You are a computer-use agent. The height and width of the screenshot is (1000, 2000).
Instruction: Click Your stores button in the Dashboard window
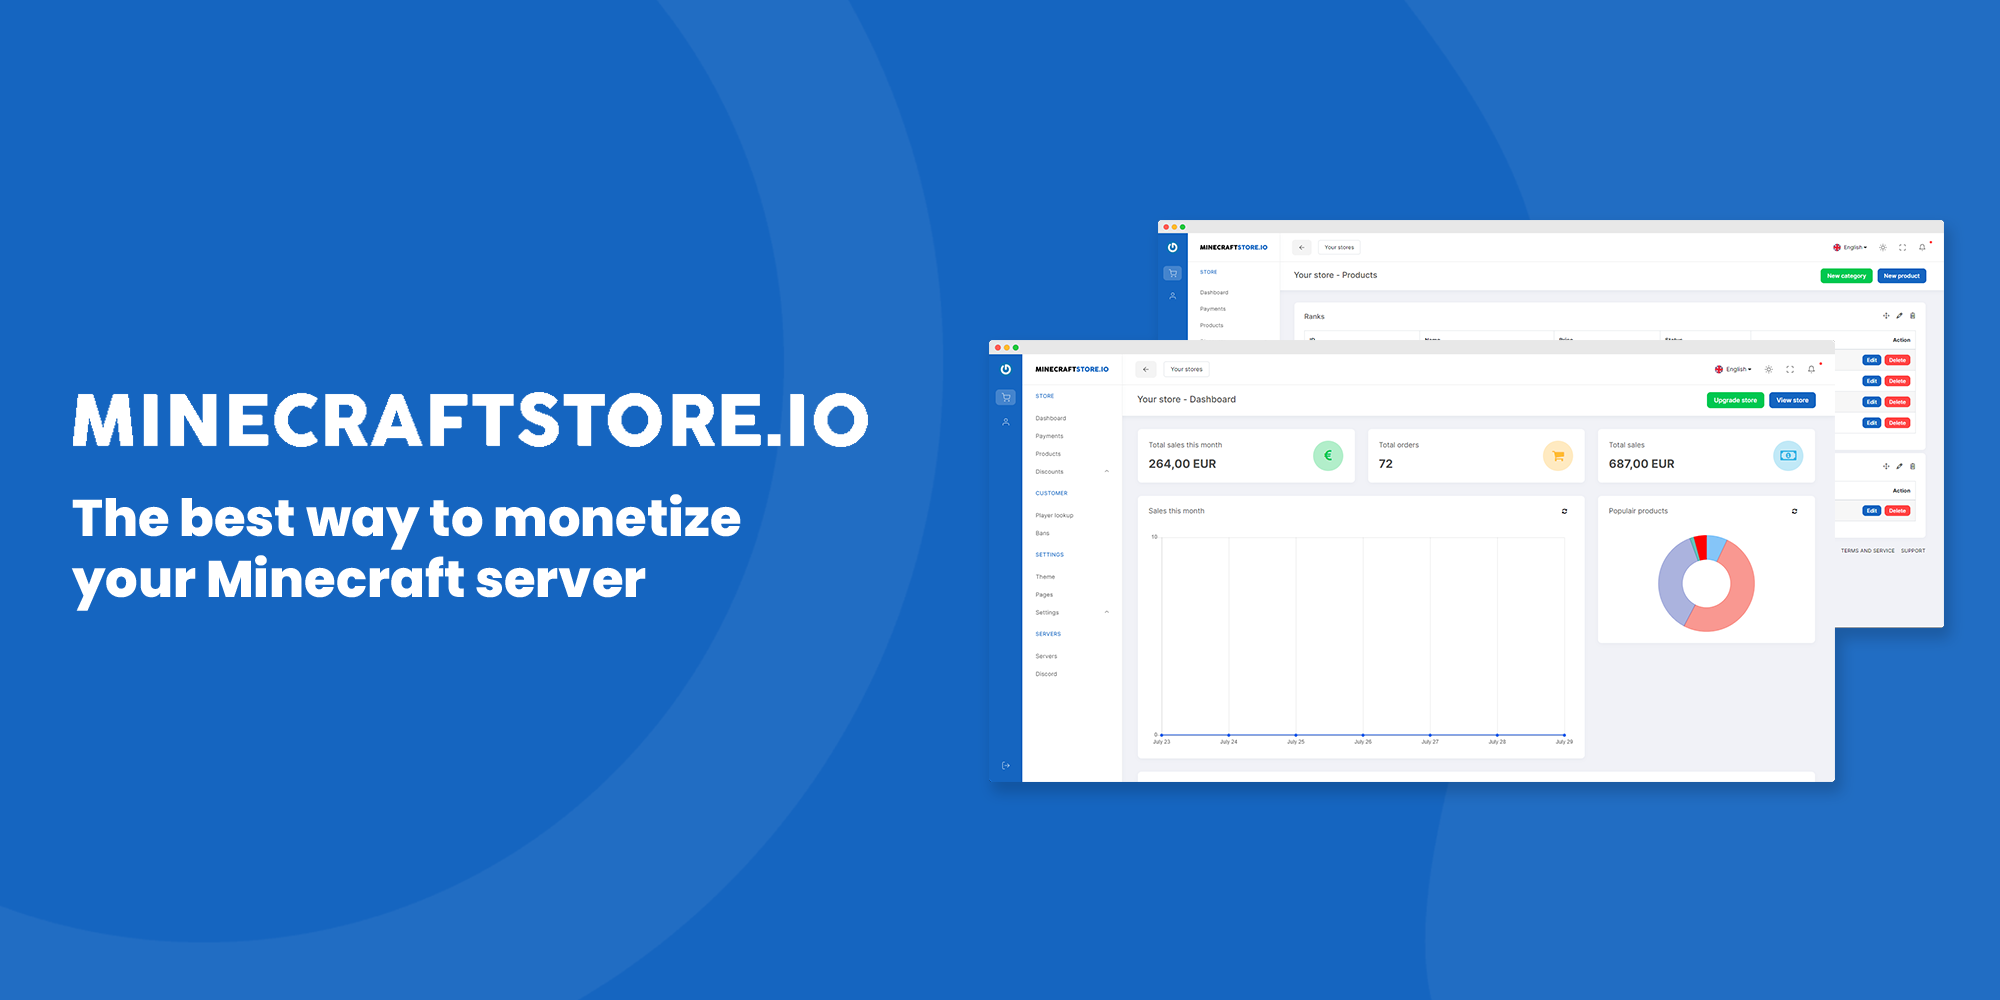[x=1186, y=369]
